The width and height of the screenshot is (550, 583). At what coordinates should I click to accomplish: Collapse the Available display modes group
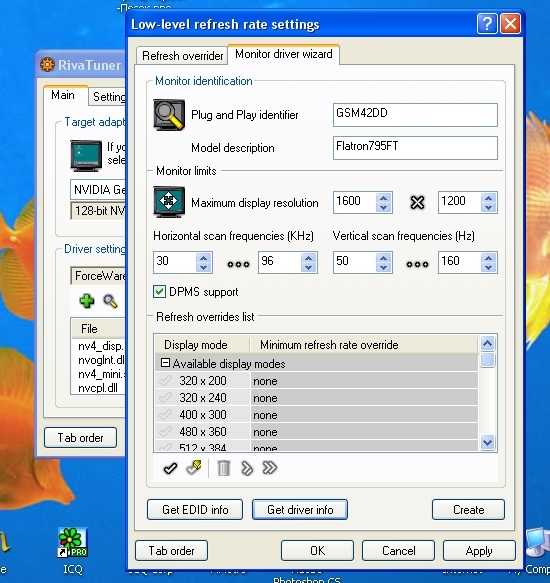click(x=165, y=363)
